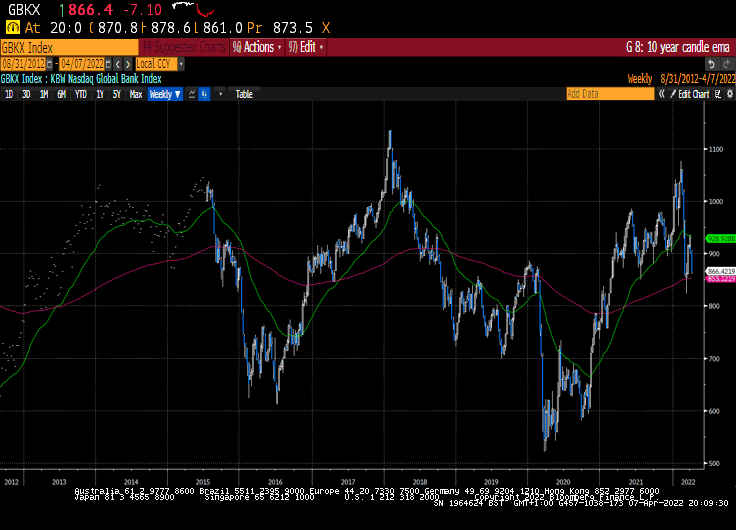Image resolution: width=736 pixels, height=530 pixels.
Task: Select the 3D time range
Action: (x=26, y=94)
